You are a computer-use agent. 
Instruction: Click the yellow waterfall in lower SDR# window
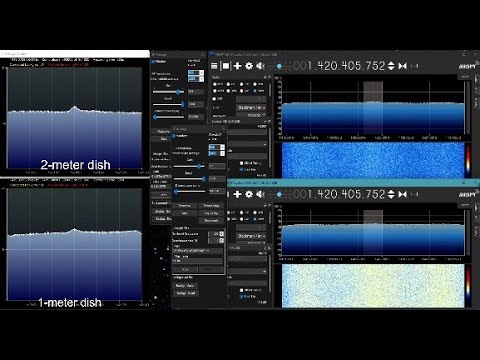point(373,286)
